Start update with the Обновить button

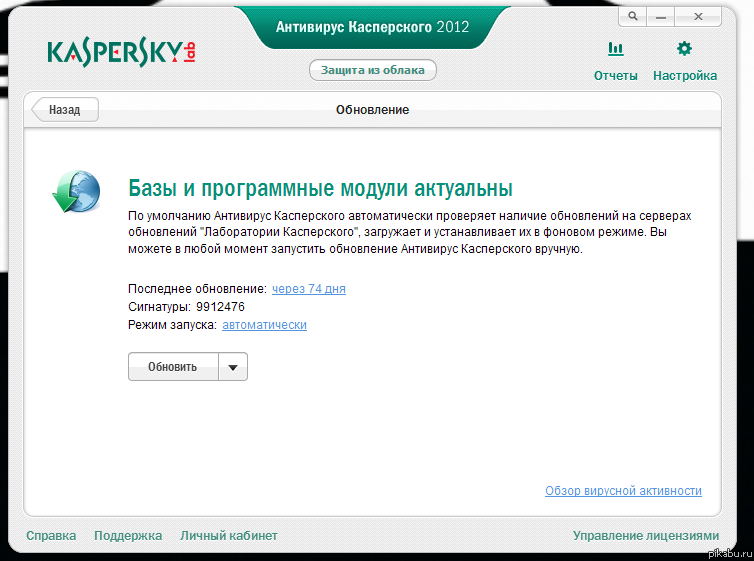tap(173, 367)
